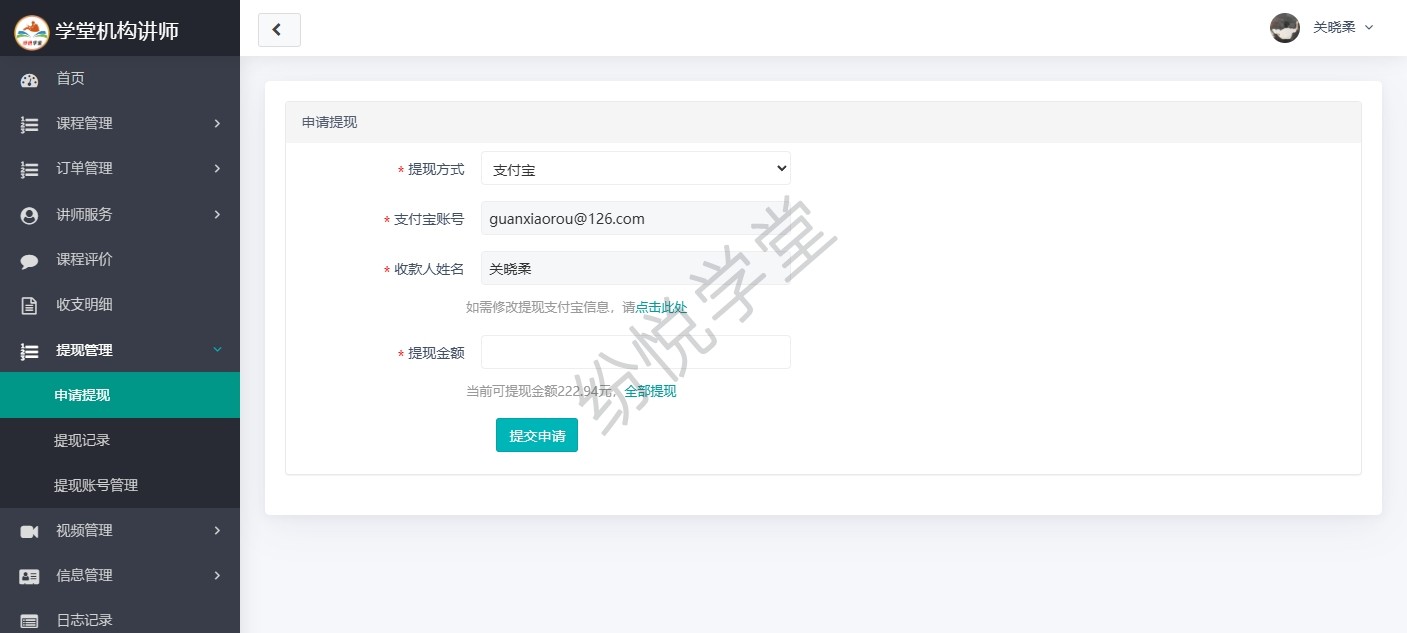This screenshot has height=633, width=1407.
Task: Click the 申请提现 panel header text
Action: [x=330, y=122]
